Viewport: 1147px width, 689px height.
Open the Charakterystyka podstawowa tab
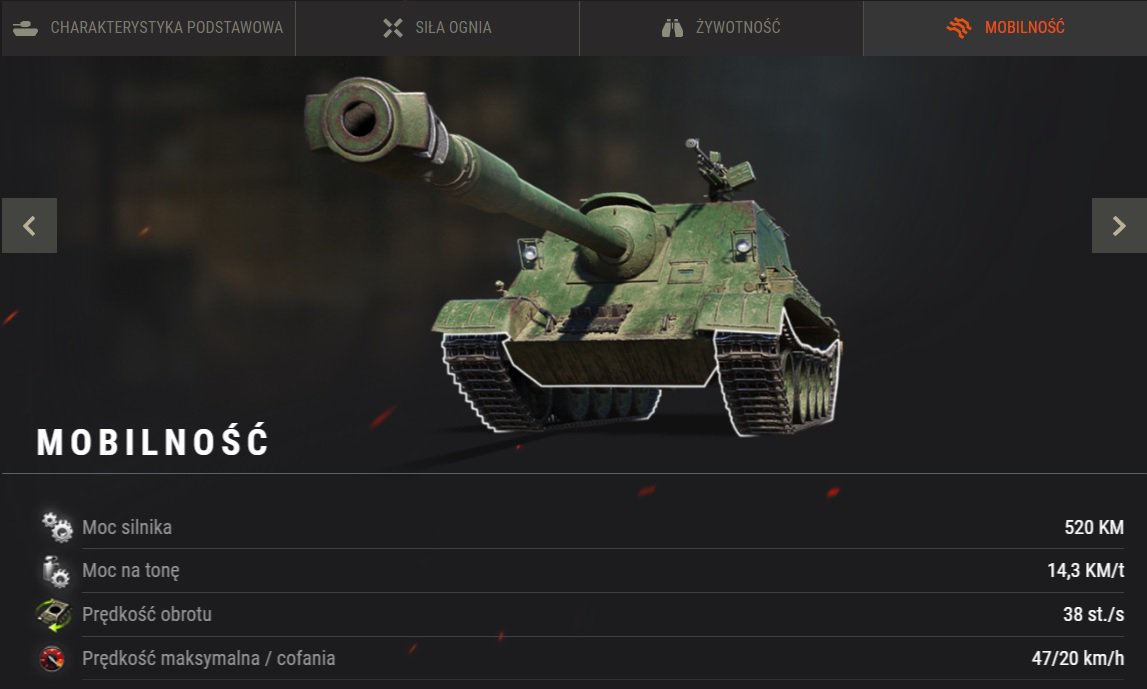(148, 28)
